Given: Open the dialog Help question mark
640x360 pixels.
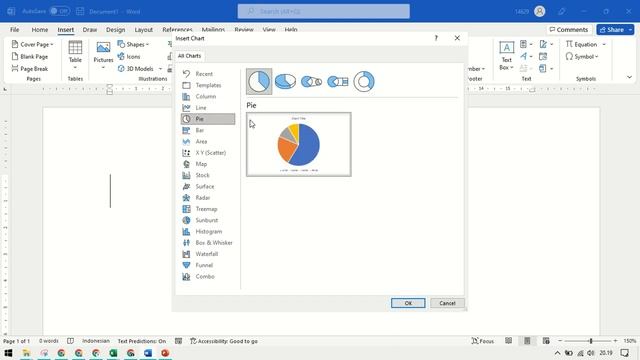Looking at the screenshot, I should point(436,38).
